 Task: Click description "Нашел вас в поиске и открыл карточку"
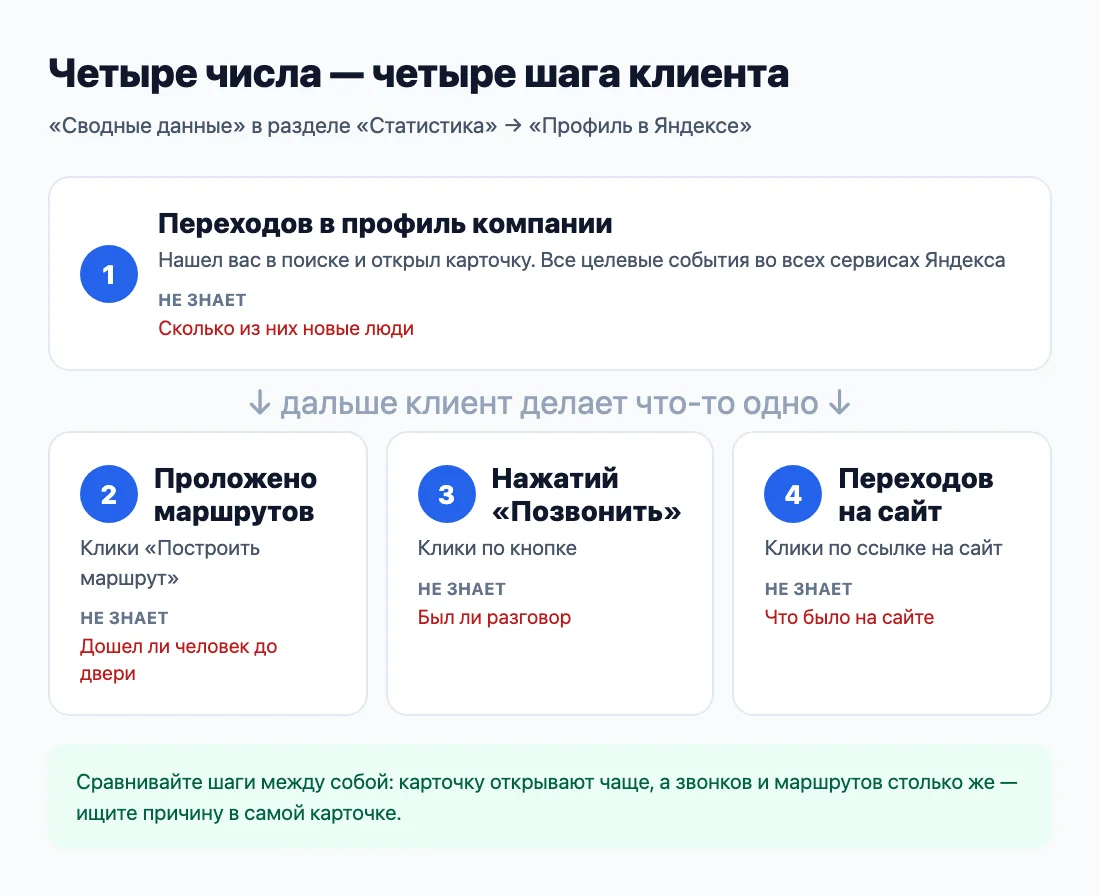347,260
